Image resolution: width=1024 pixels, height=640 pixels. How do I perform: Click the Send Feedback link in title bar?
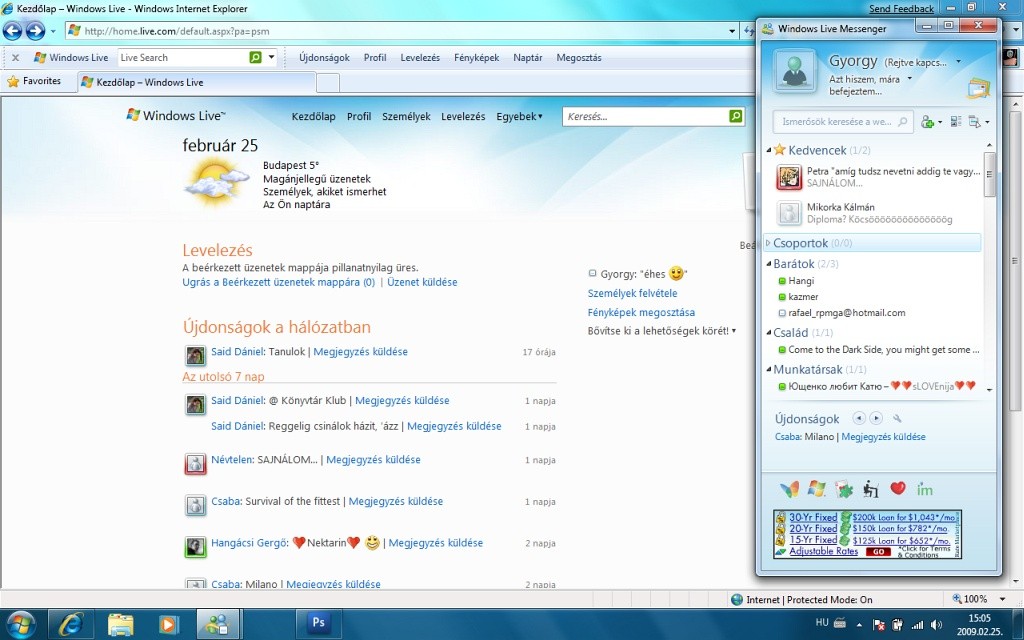tap(901, 8)
